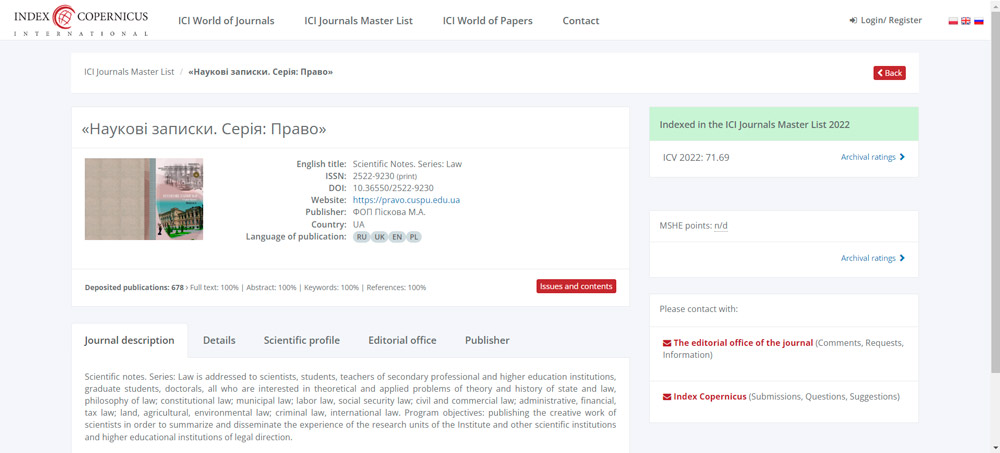Visit the pravo.cuspu.edu.ua website link

point(406,200)
